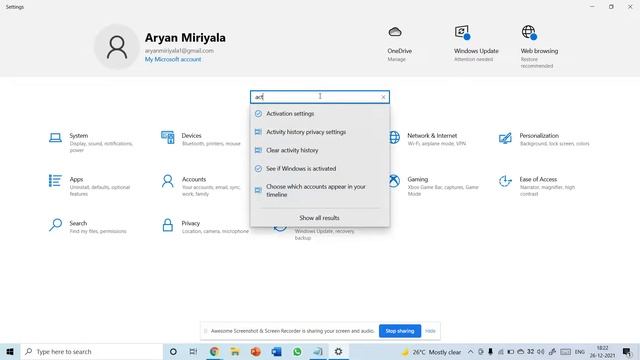Open the notification center icon
This screenshot has height=360, width=640.
tap(627, 352)
